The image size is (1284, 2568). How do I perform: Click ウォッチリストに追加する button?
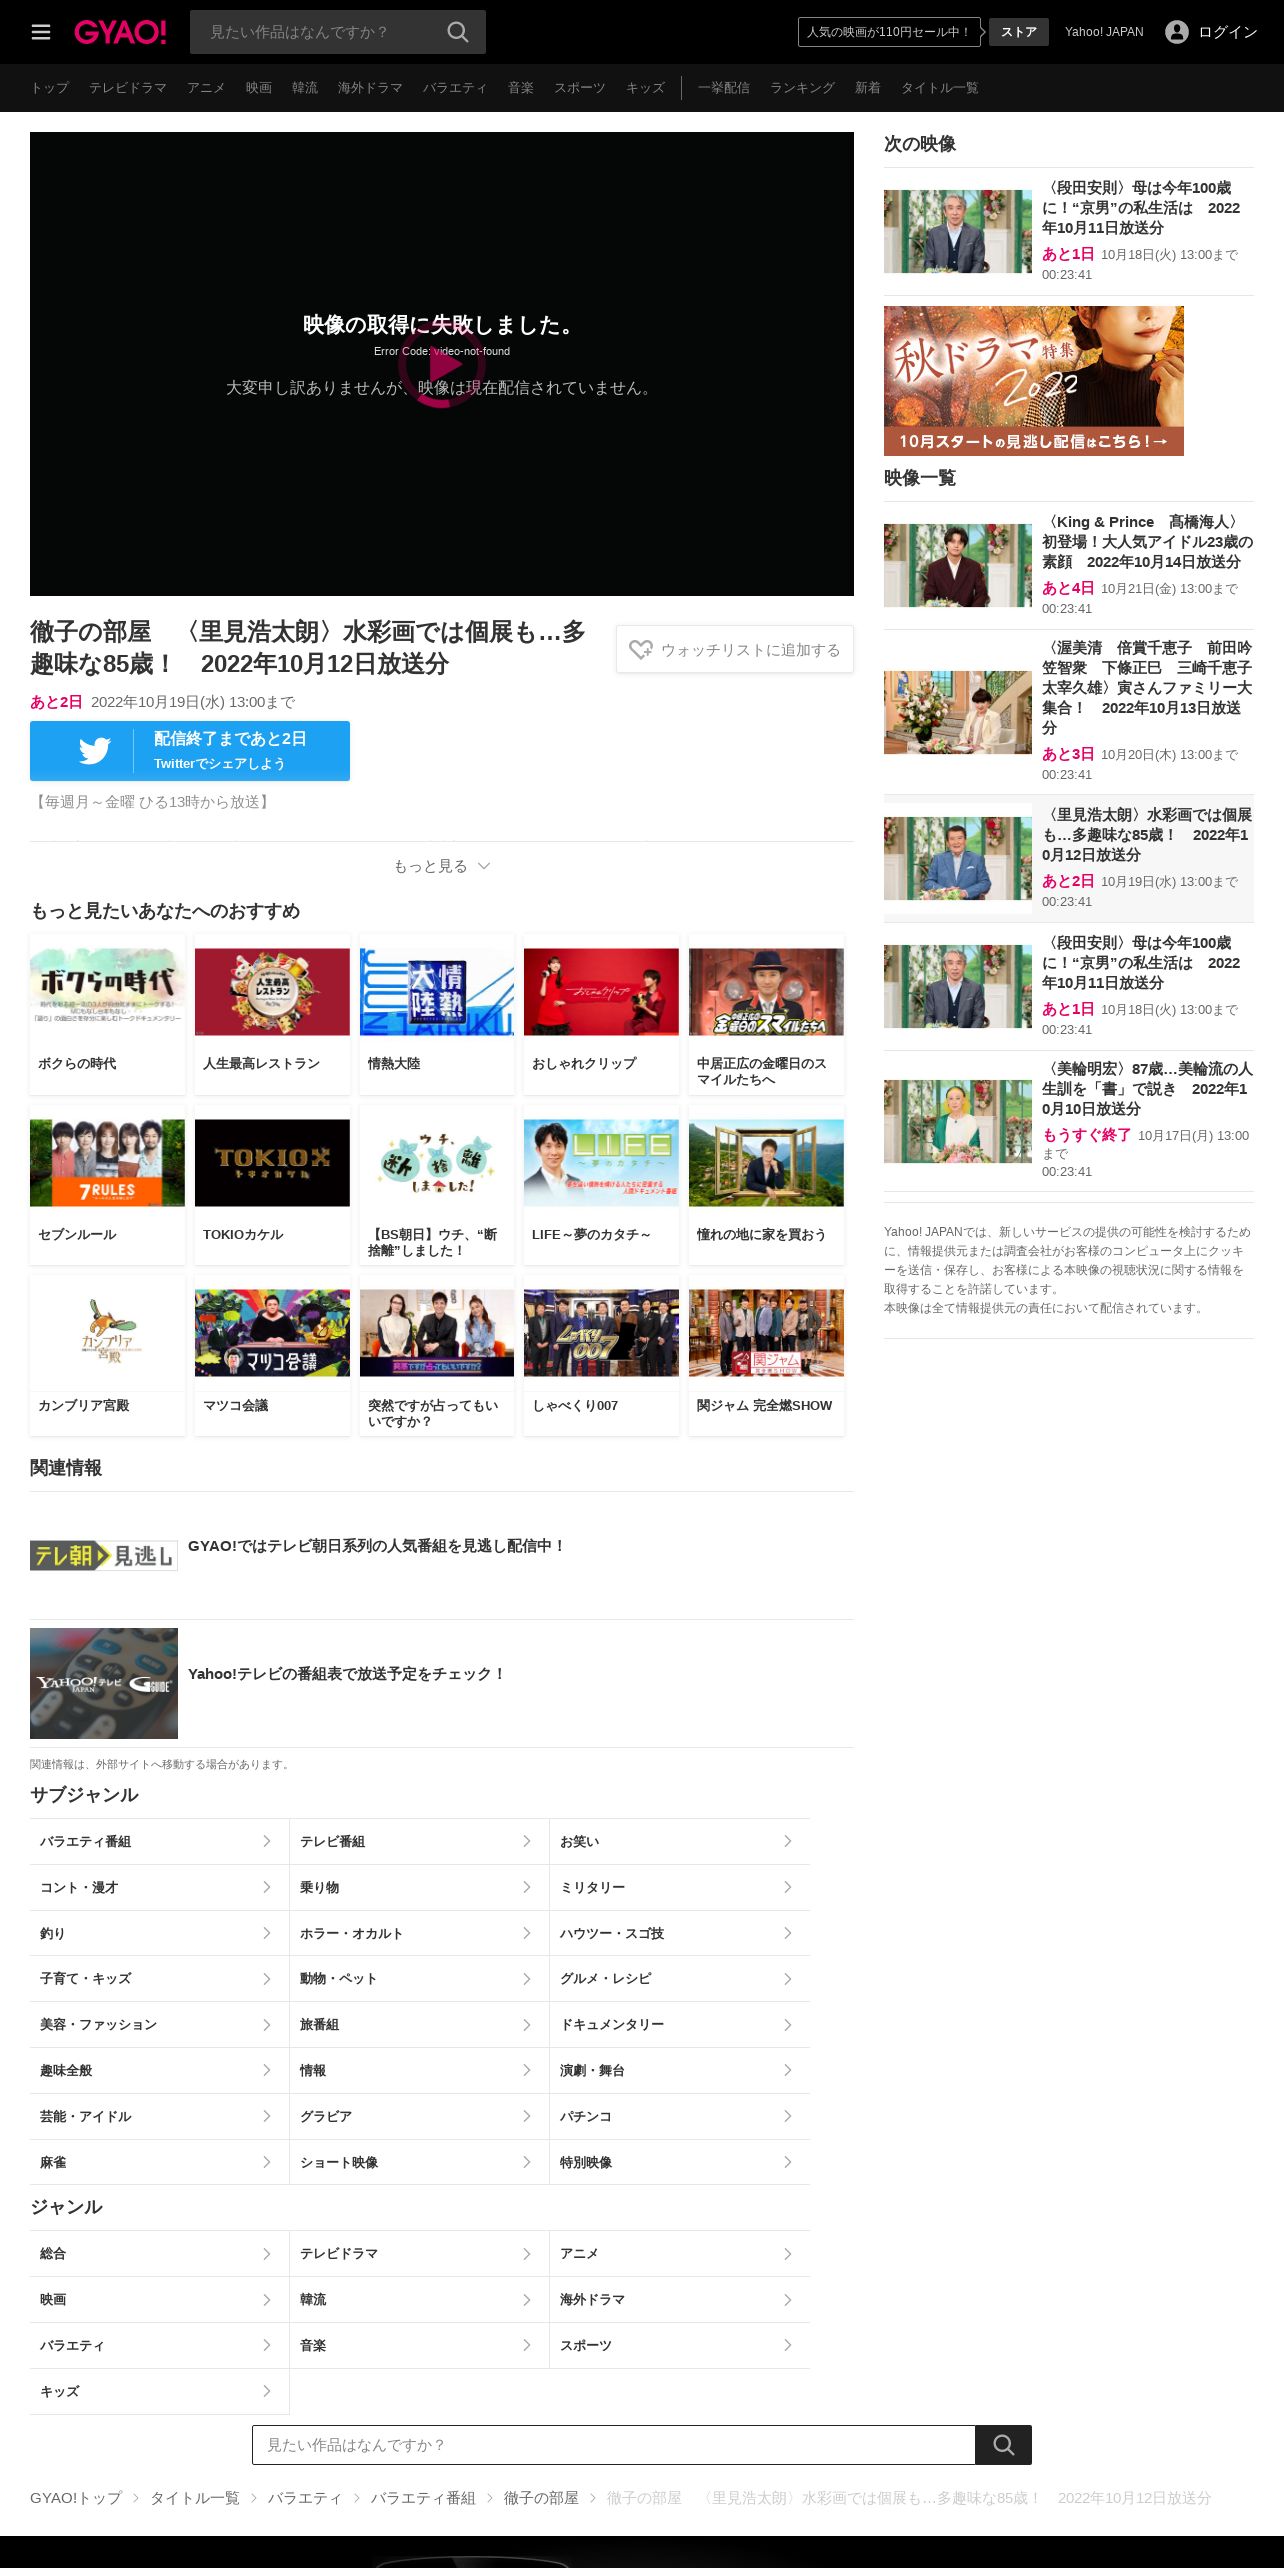735,649
